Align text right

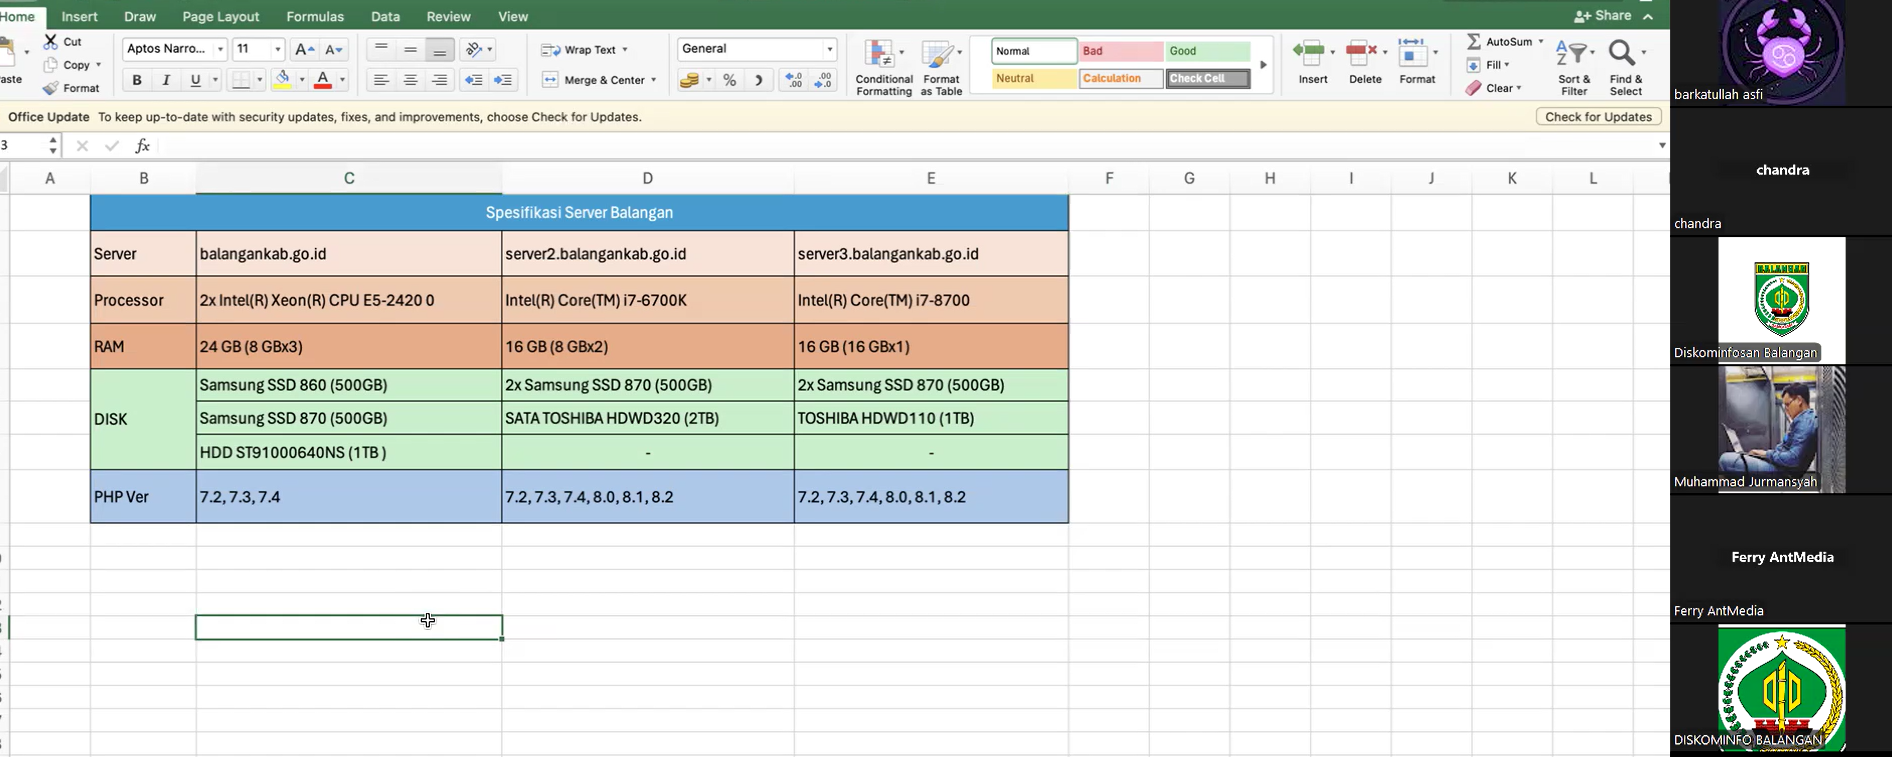pyautogui.click(x=439, y=80)
